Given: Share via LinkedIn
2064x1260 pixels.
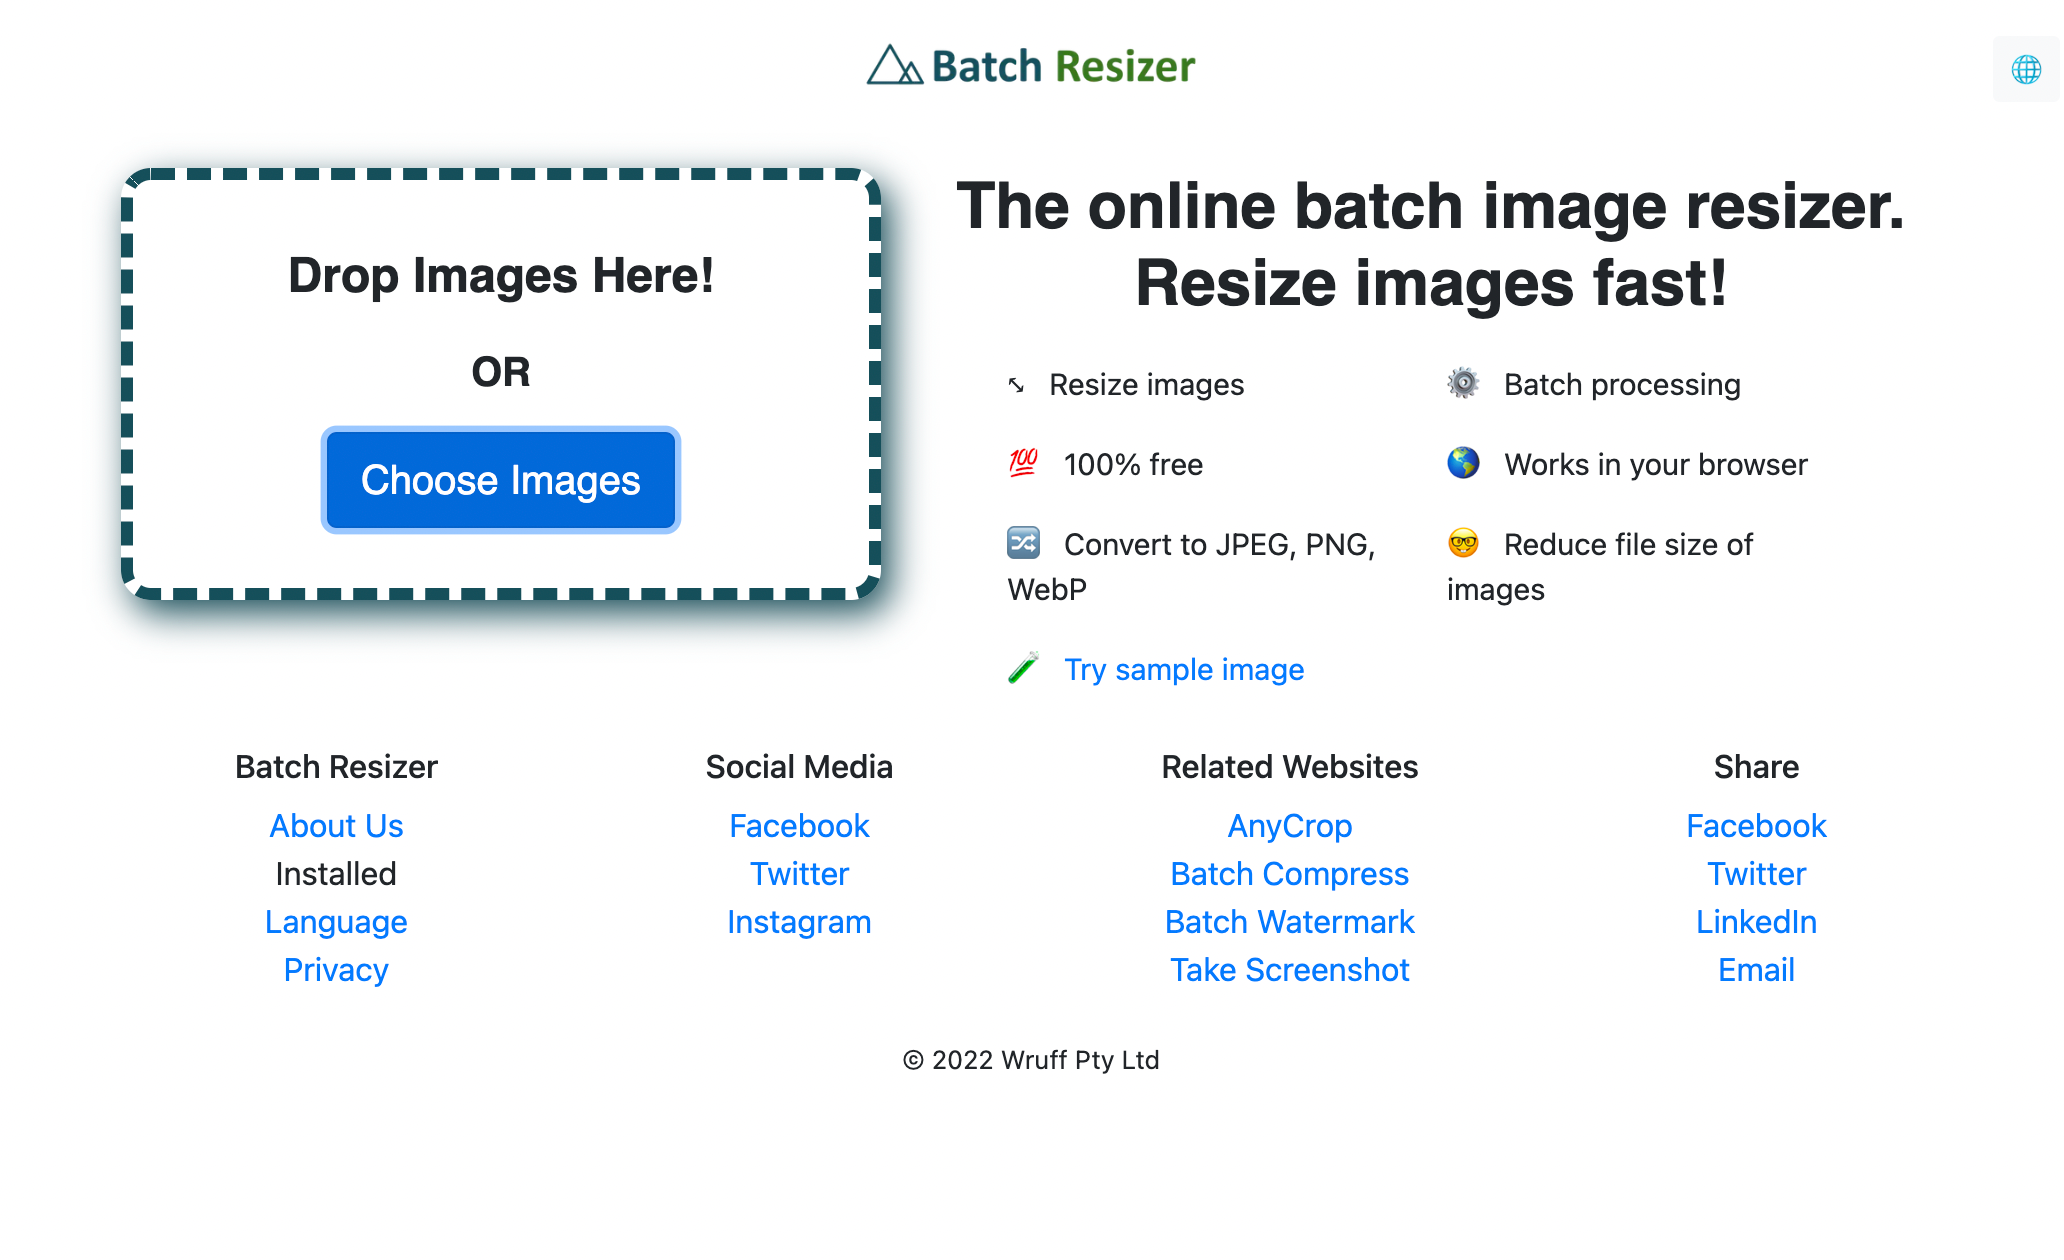Looking at the screenshot, I should coord(1756,922).
